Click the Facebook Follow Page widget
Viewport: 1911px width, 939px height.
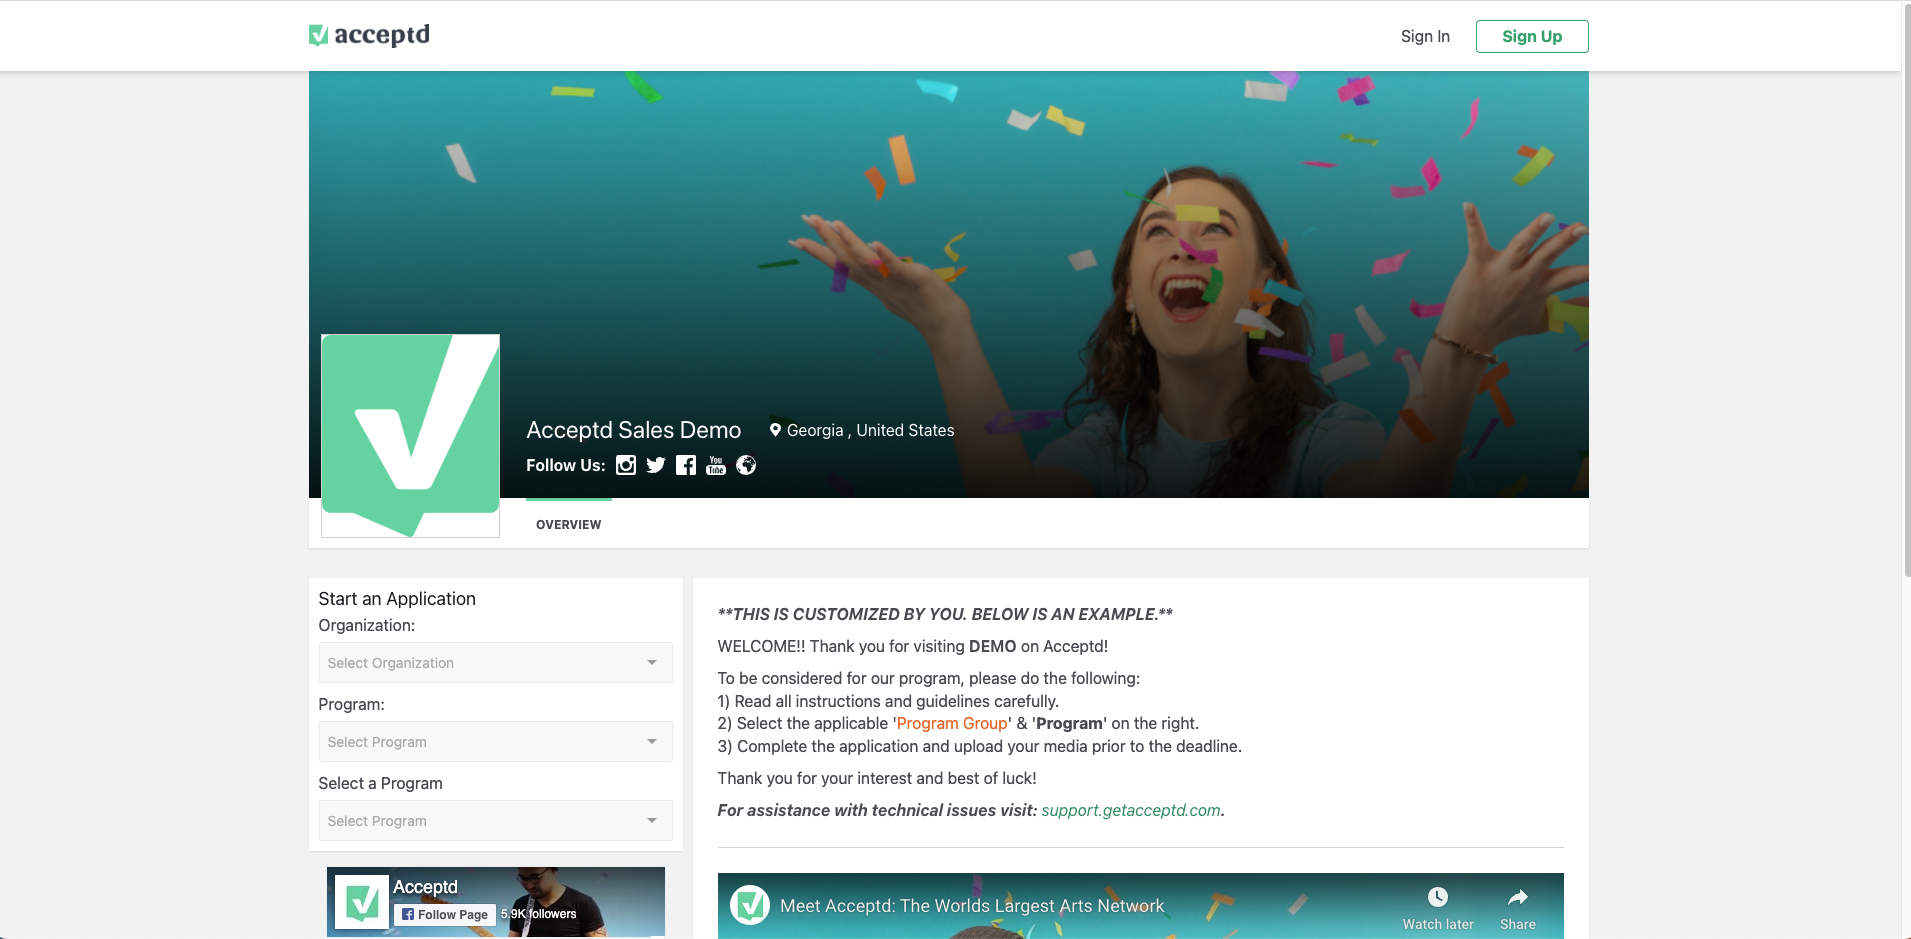444,914
